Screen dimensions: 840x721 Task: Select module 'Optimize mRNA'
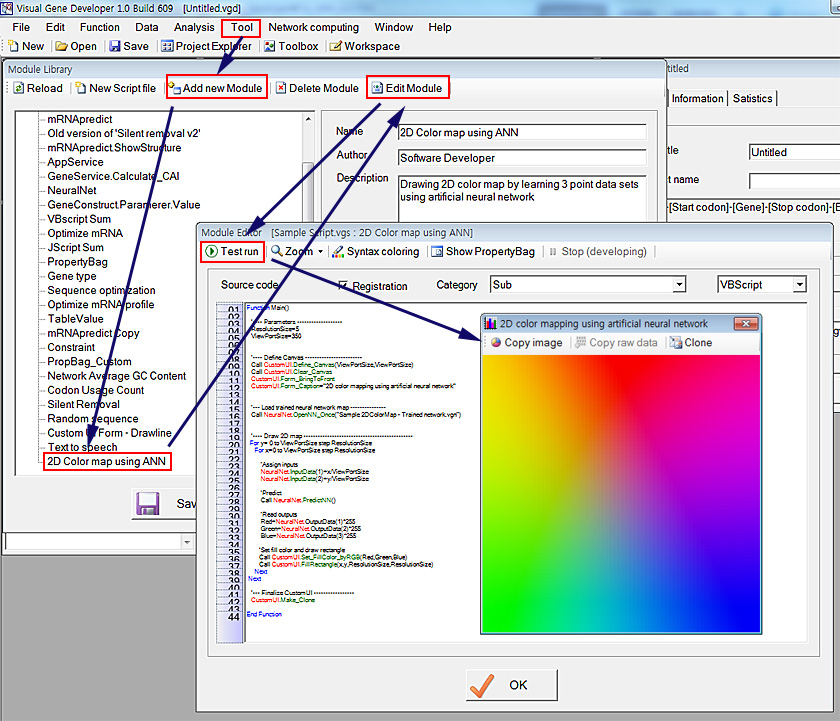coord(85,233)
